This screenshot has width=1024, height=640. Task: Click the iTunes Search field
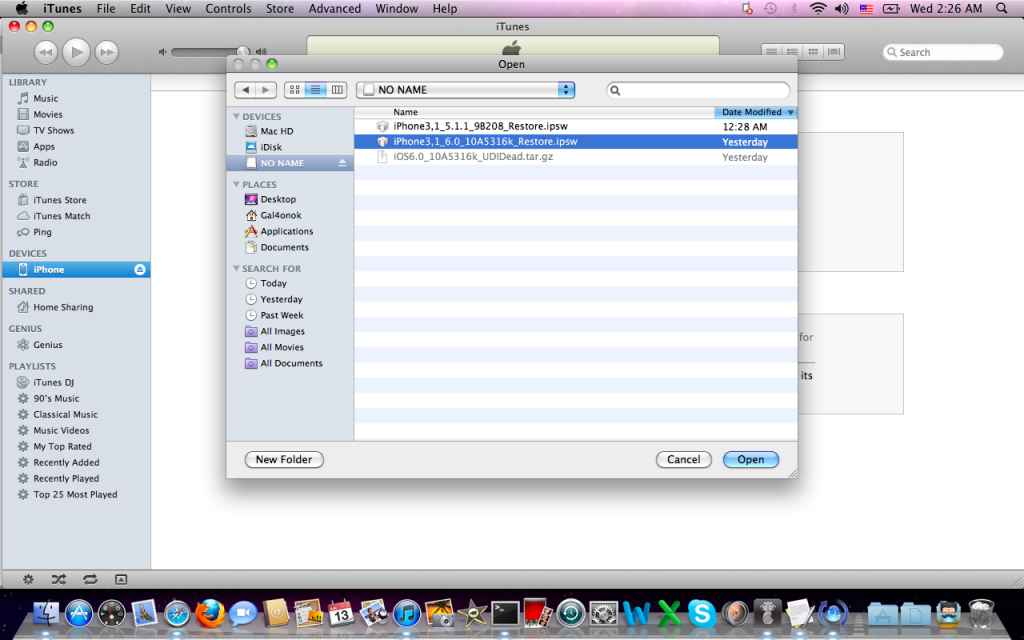pyautogui.click(x=942, y=52)
